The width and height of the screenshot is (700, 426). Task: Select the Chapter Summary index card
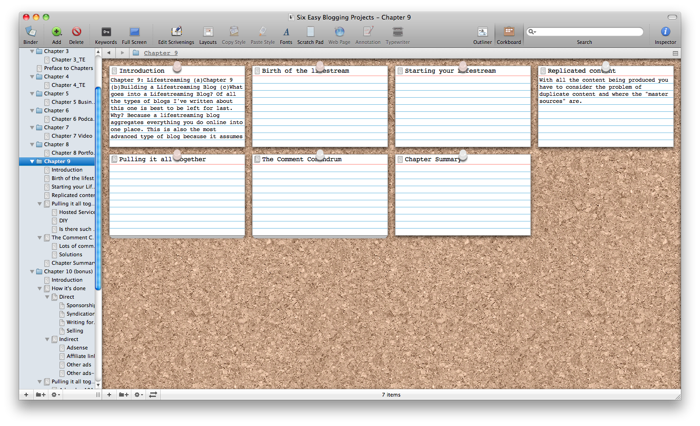click(x=462, y=195)
